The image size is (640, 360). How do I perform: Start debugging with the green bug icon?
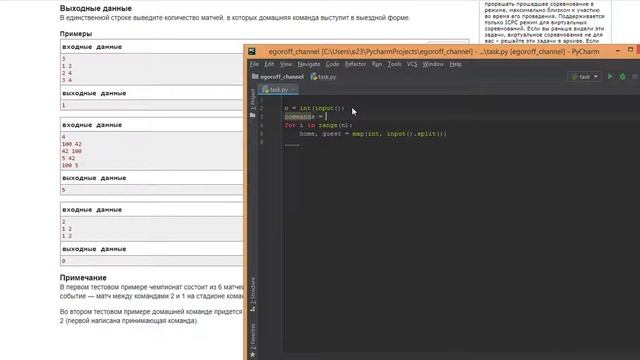[x=622, y=76]
